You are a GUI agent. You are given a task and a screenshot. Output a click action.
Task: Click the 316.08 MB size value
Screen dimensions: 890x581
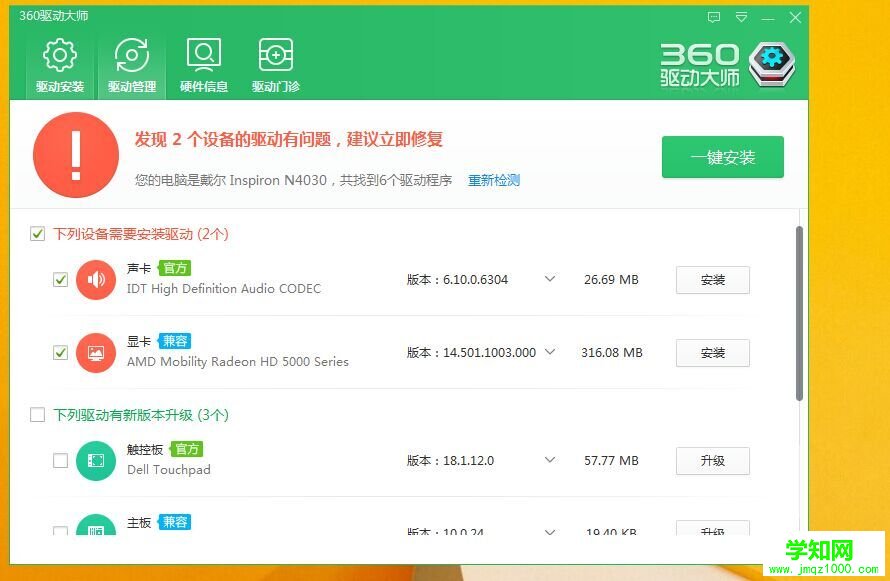pos(612,353)
